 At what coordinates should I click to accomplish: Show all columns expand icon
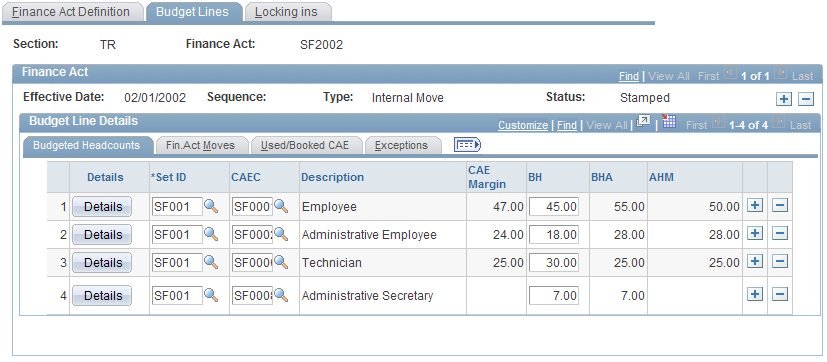pyautogui.click(x=467, y=145)
